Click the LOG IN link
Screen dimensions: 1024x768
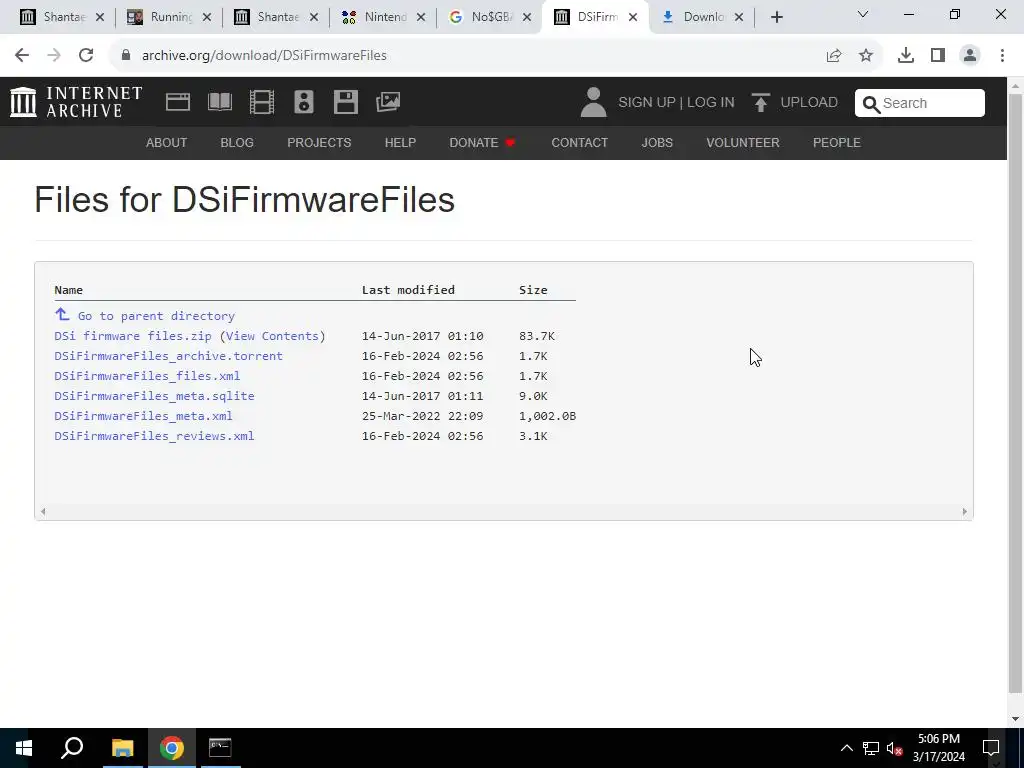point(711,103)
